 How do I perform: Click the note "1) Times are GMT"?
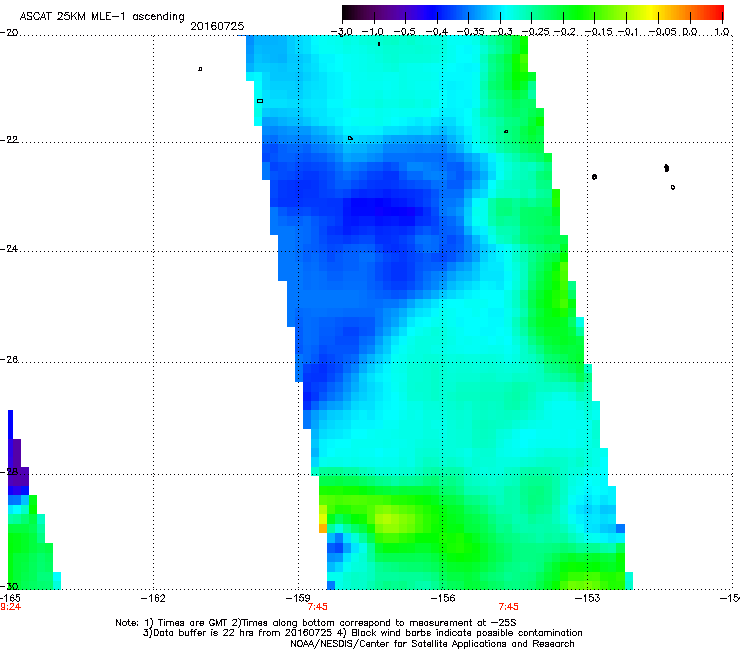pos(187,623)
